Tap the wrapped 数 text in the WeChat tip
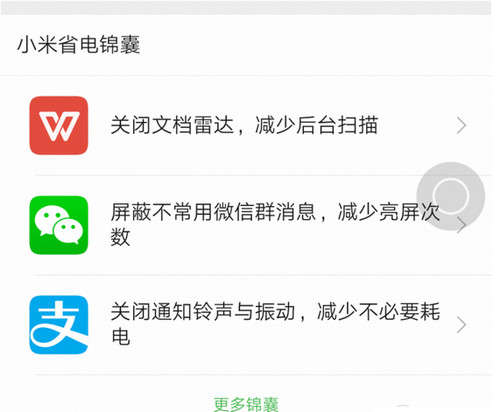 [x=120, y=237]
